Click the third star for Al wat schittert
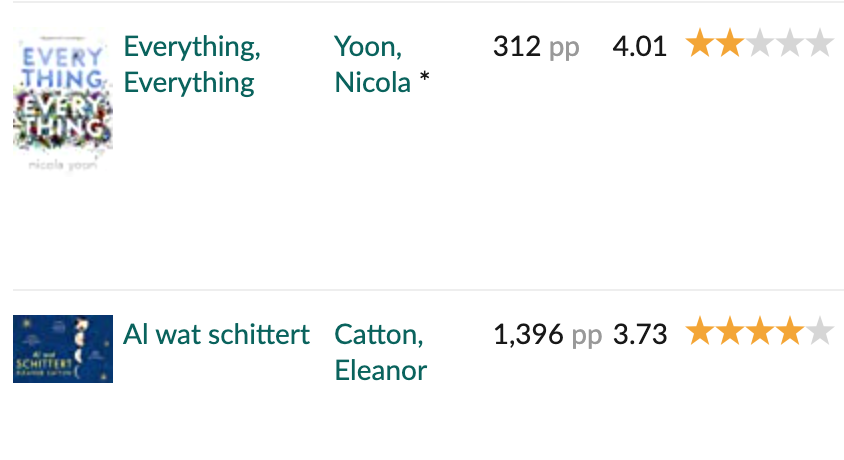 point(760,333)
